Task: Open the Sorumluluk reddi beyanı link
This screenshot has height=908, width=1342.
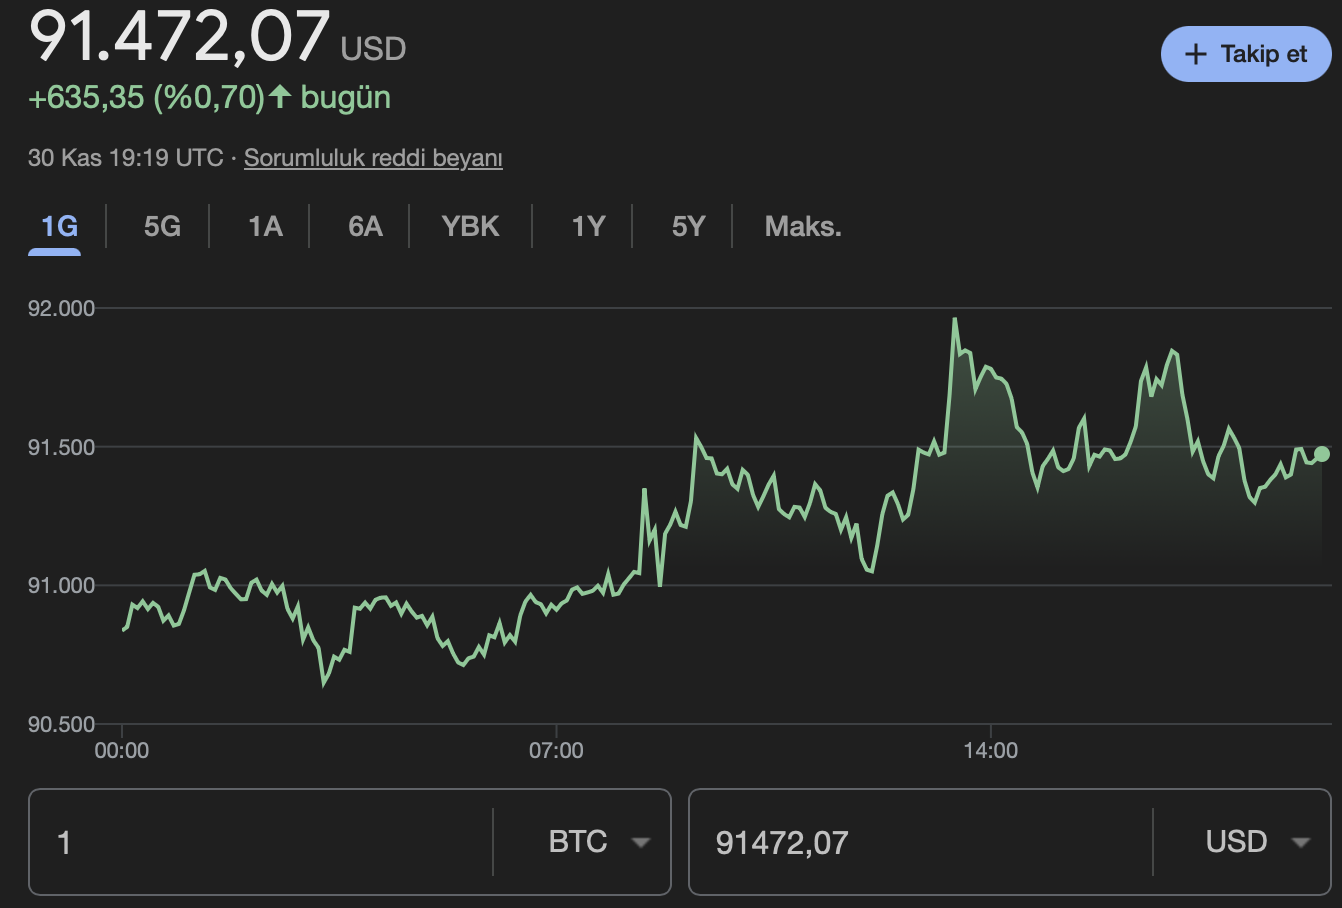Action: pos(373,158)
